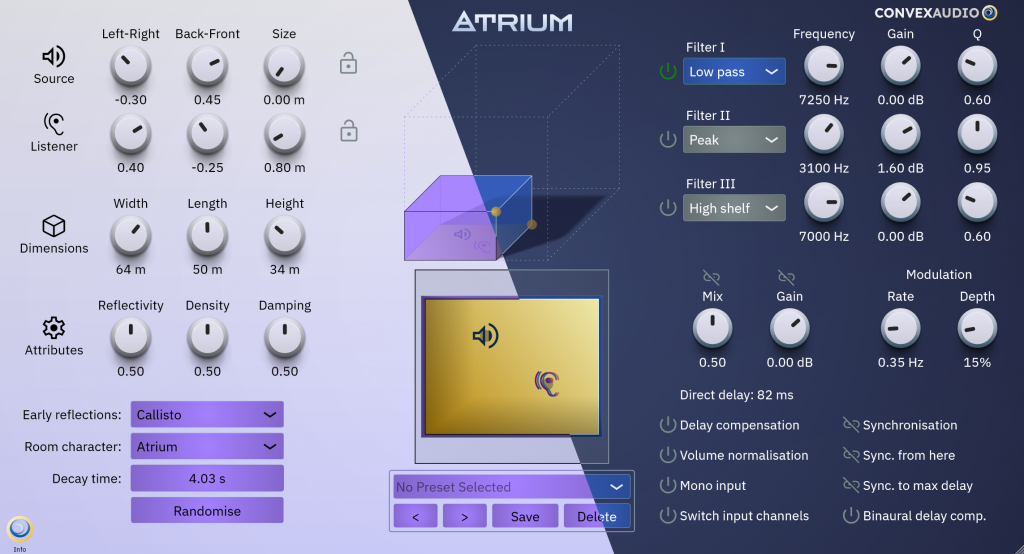Toggle the Synchronisation link option

(x=850, y=425)
